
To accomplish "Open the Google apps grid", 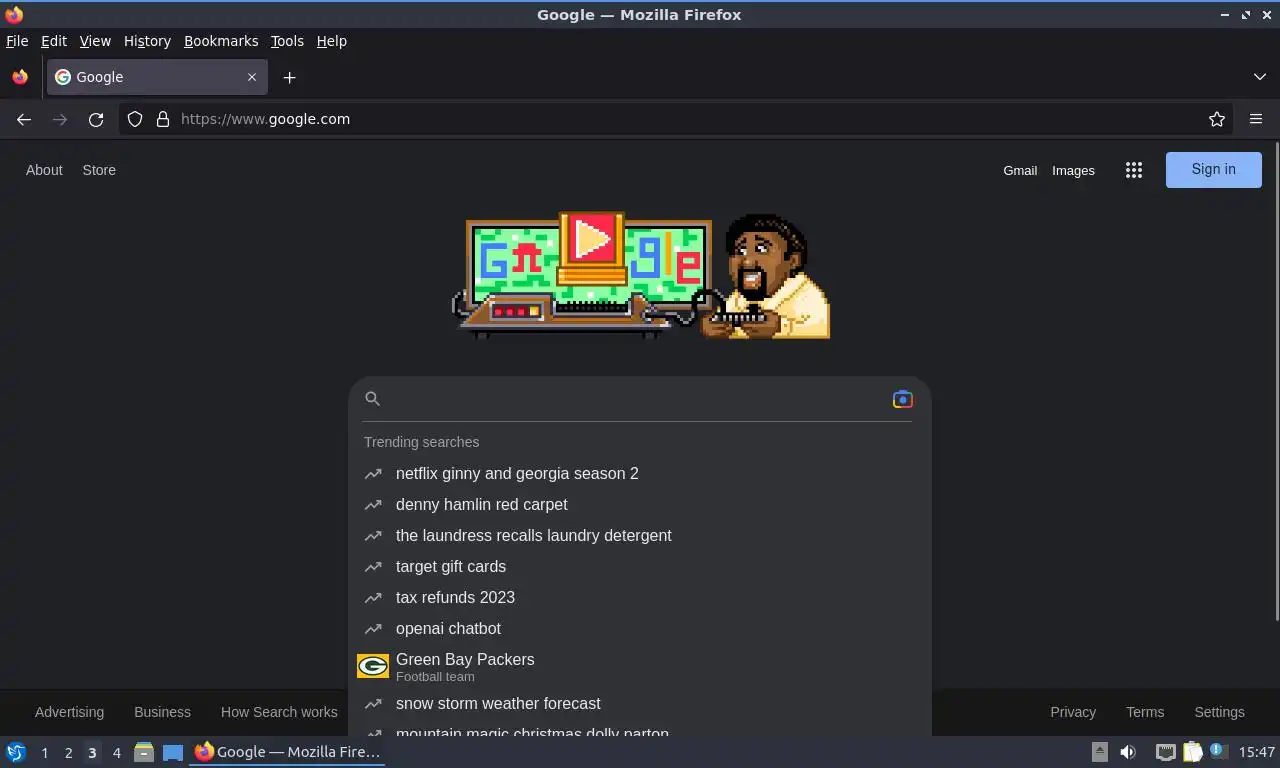I will click(x=1134, y=170).
